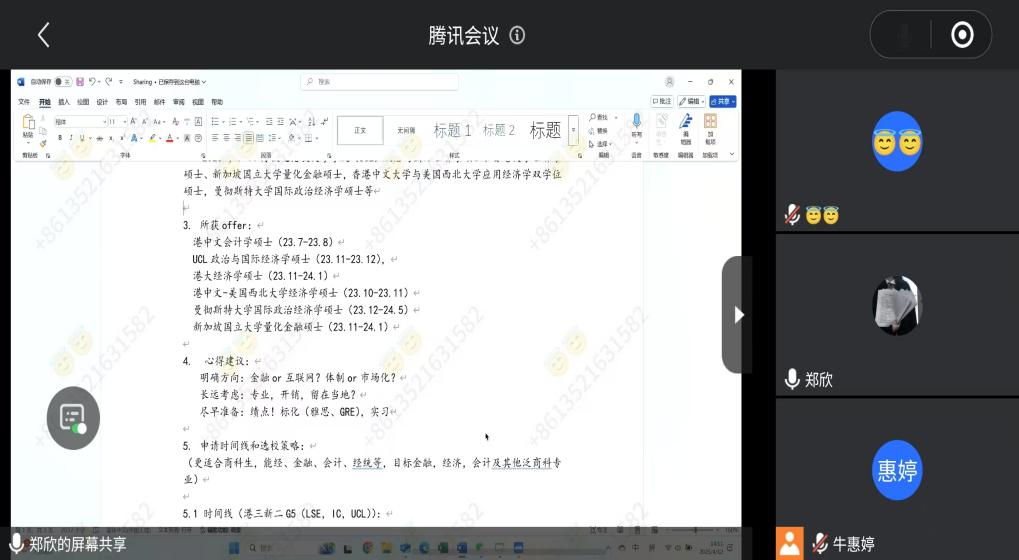The image size is (1019, 560).
Task: Toggle the muted microphone button at top right
Action: coord(904,35)
